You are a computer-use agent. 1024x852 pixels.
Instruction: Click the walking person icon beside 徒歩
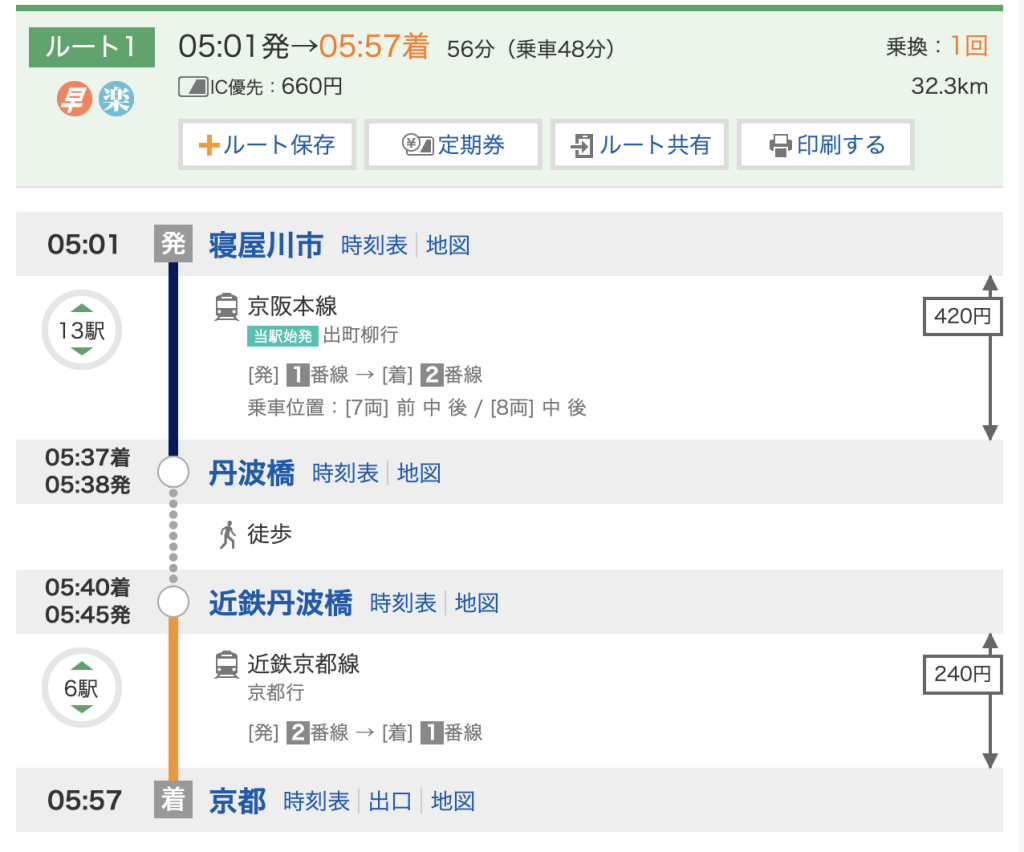click(227, 535)
